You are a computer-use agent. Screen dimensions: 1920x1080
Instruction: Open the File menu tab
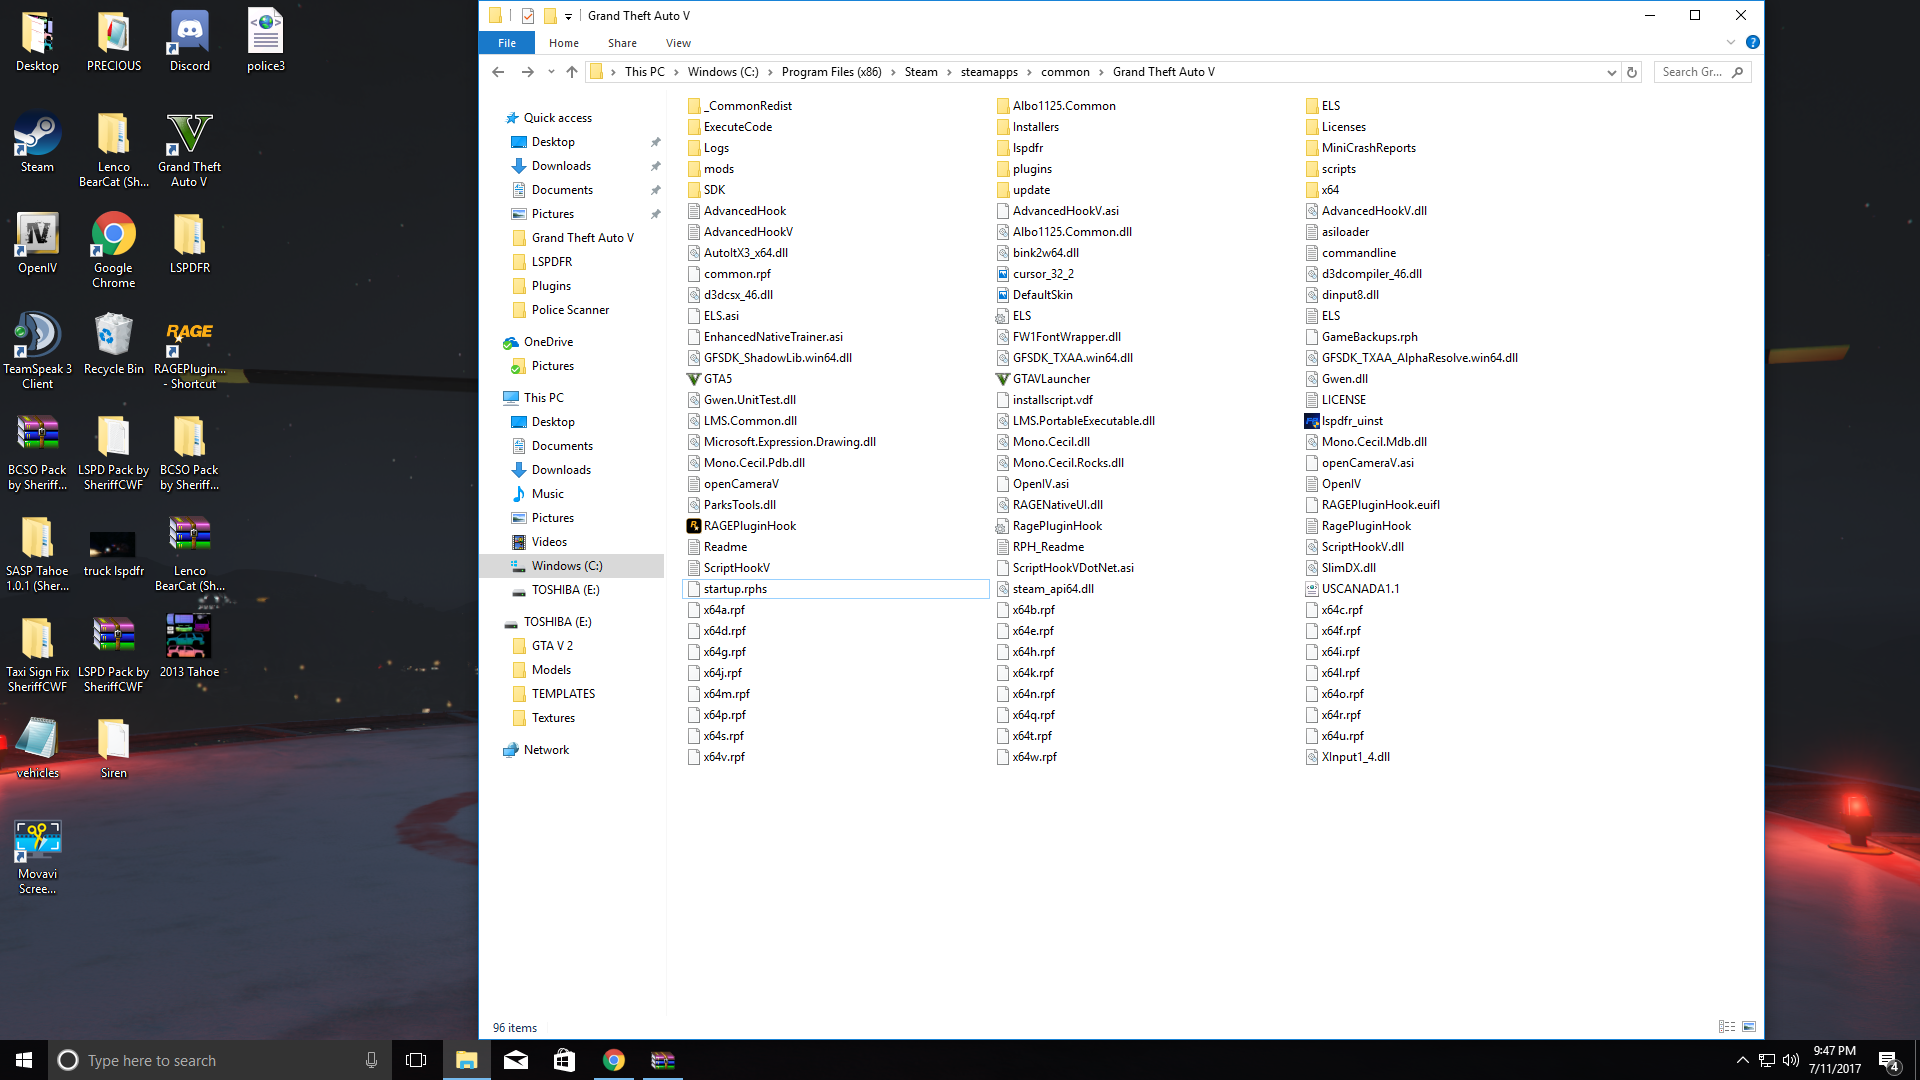(507, 43)
